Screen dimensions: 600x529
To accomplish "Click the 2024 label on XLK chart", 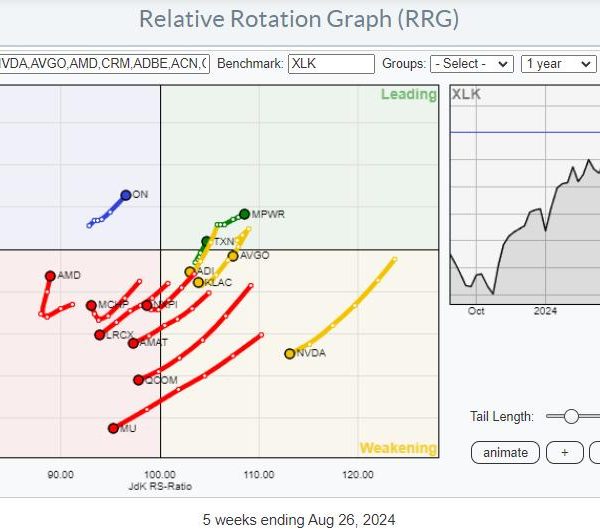I will tap(545, 311).
